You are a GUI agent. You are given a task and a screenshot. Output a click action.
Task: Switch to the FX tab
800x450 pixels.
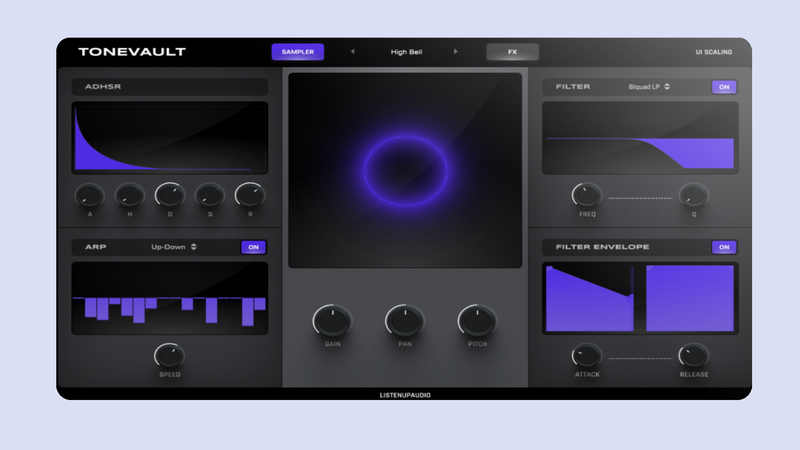pyautogui.click(x=512, y=52)
